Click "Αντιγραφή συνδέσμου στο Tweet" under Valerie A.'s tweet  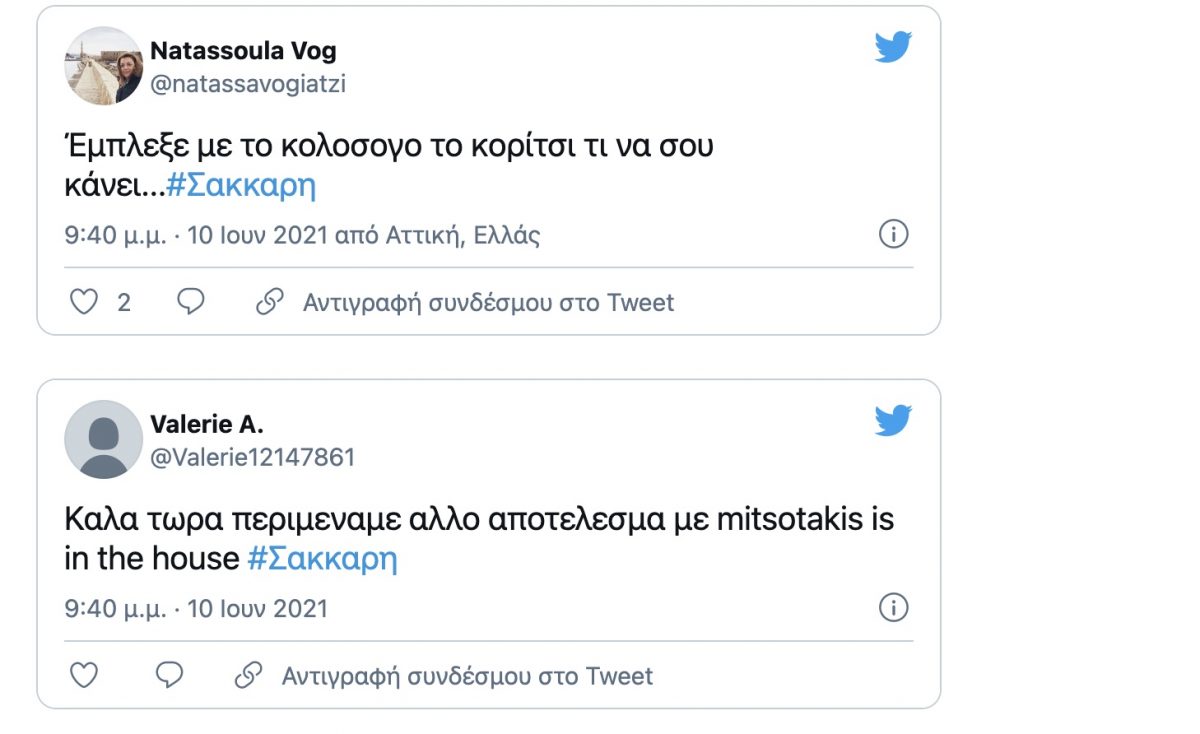[x=467, y=676]
